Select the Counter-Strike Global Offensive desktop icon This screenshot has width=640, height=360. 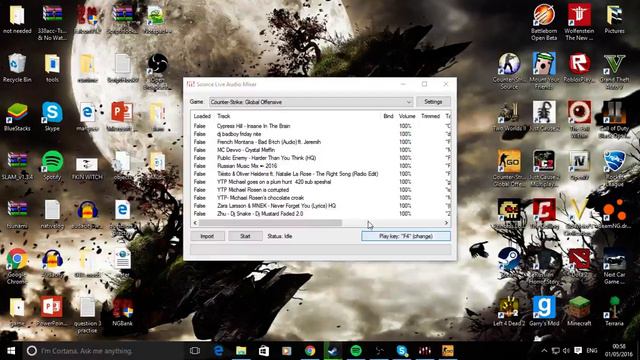tap(509, 168)
